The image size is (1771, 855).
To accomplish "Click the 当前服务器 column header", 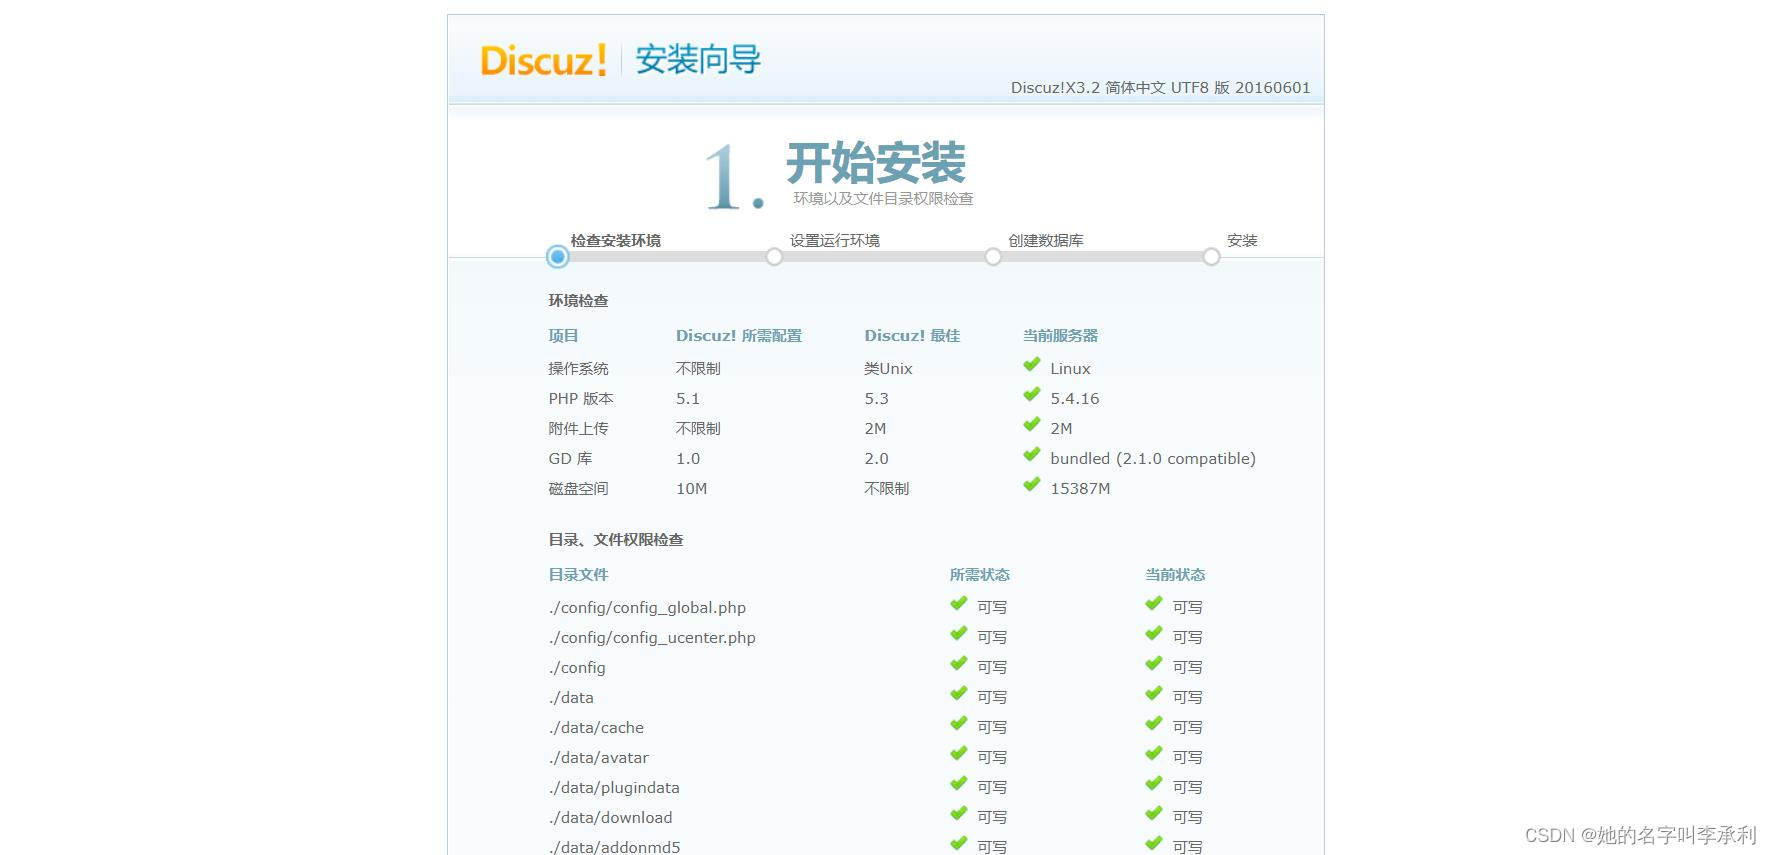I will point(1060,335).
